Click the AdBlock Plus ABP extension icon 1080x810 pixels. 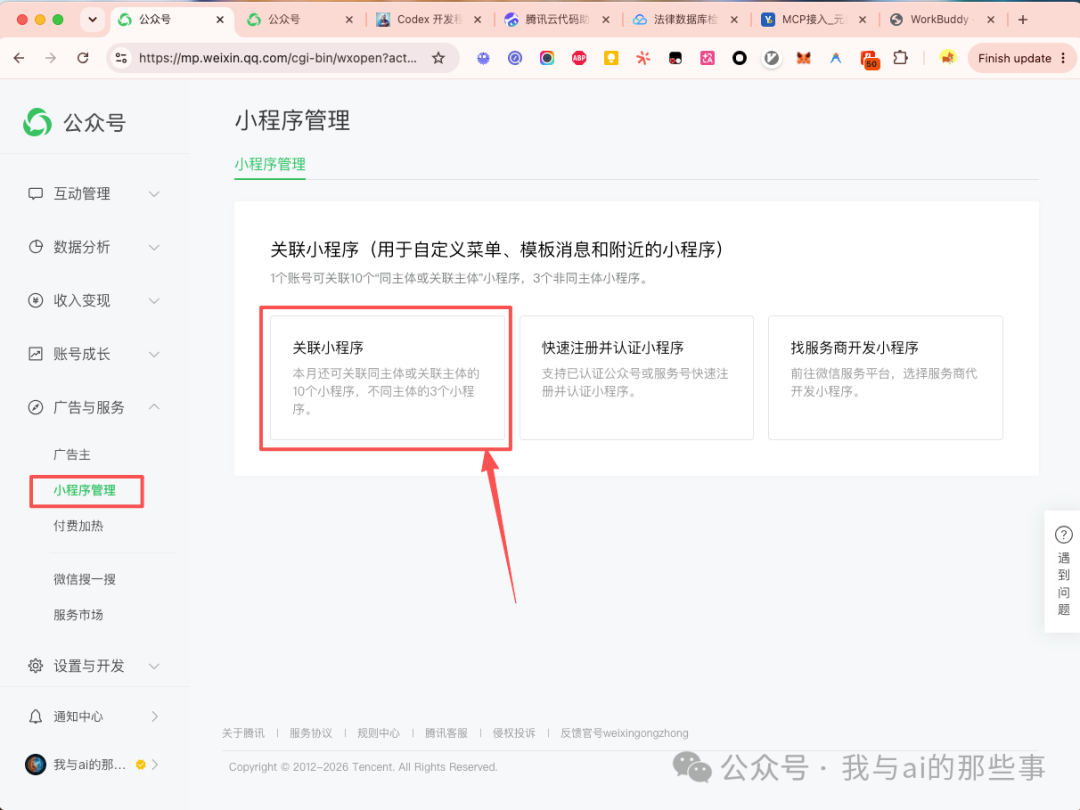tap(579, 59)
